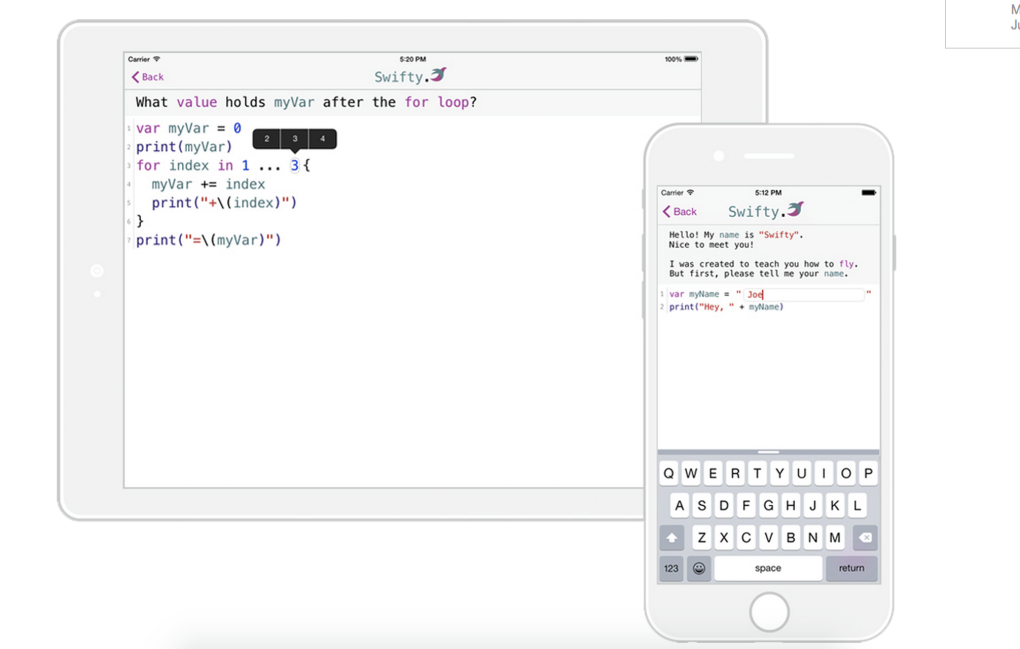Toggle the Shift arrow key
1020x649 pixels.
(x=672, y=537)
